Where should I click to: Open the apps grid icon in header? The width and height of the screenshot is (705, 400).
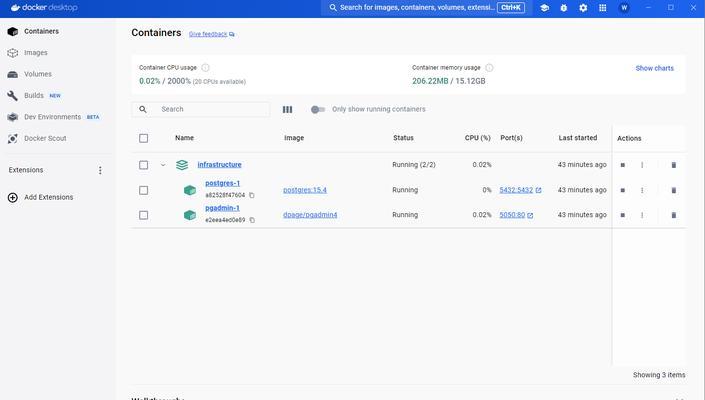click(x=602, y=8)
